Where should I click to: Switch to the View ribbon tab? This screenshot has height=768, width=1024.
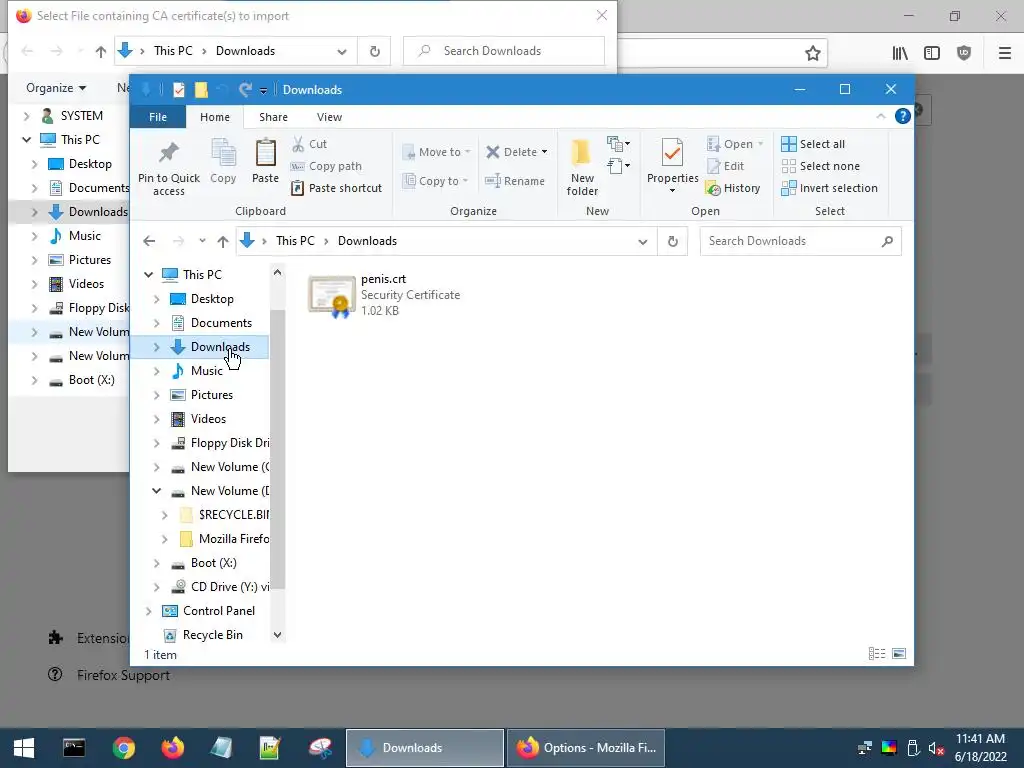(329, 117)
